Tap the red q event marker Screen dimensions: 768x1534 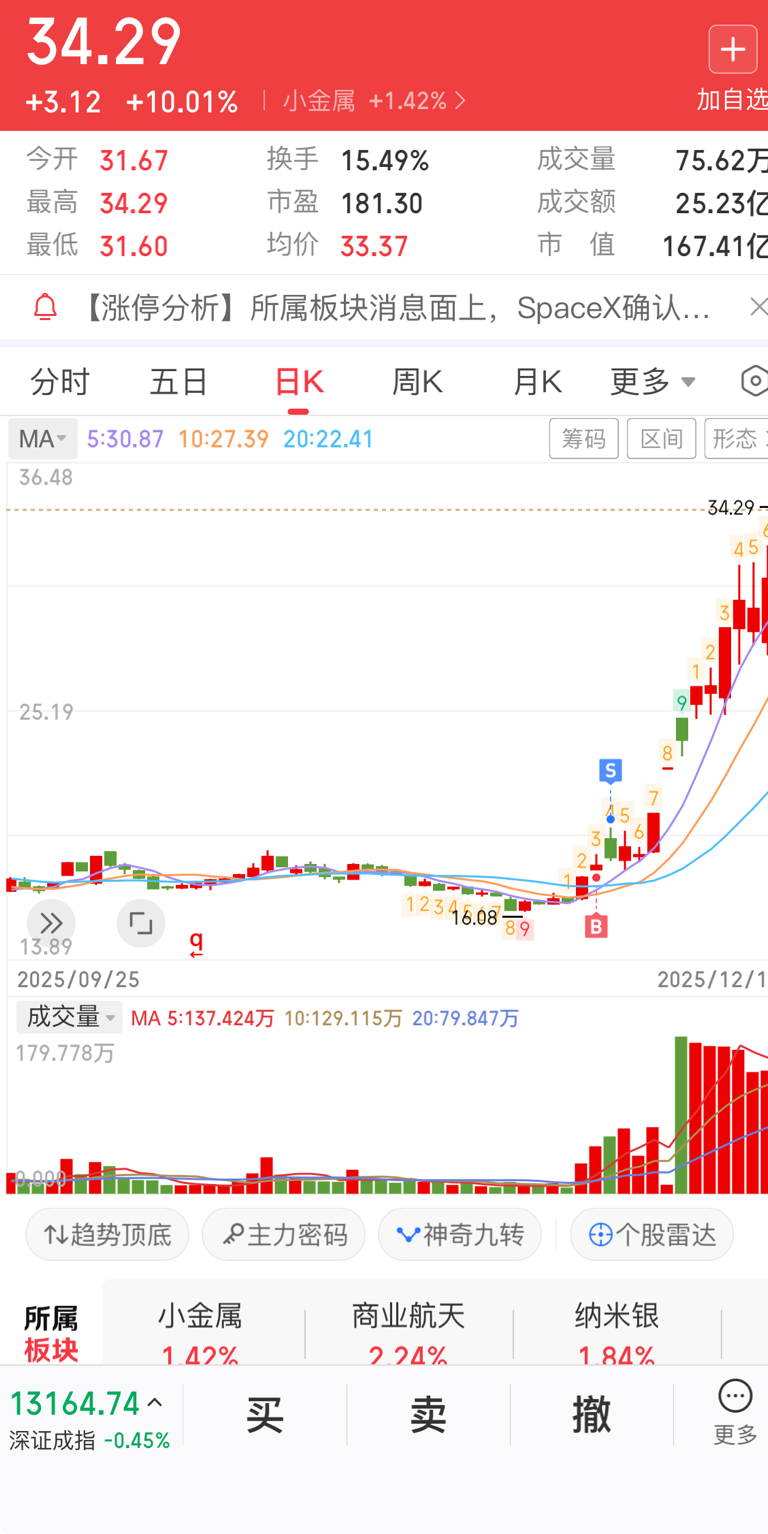[x=197, y=943]
